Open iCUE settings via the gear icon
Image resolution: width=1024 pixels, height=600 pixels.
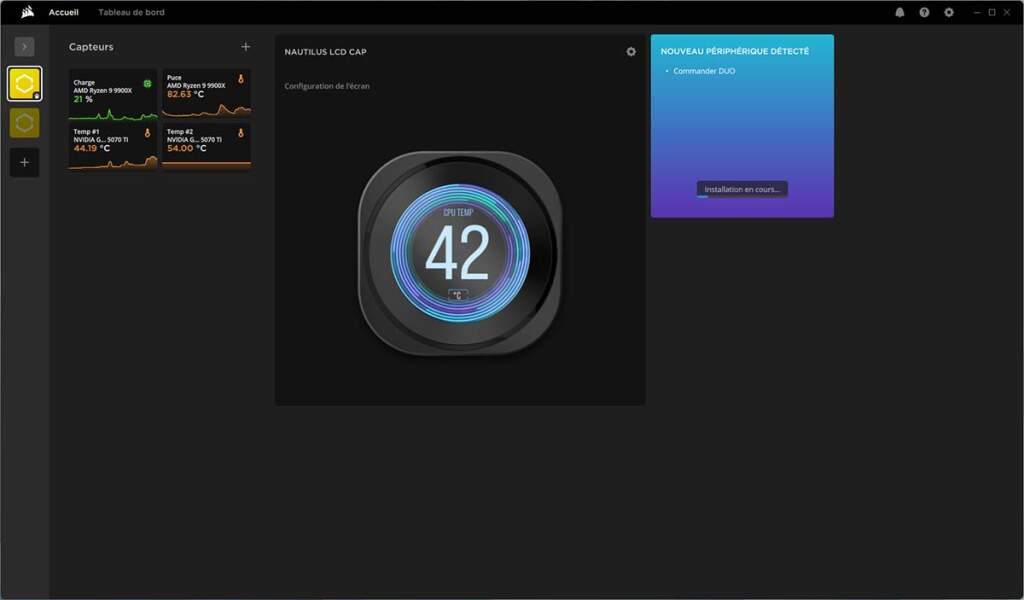coord(947,12)
